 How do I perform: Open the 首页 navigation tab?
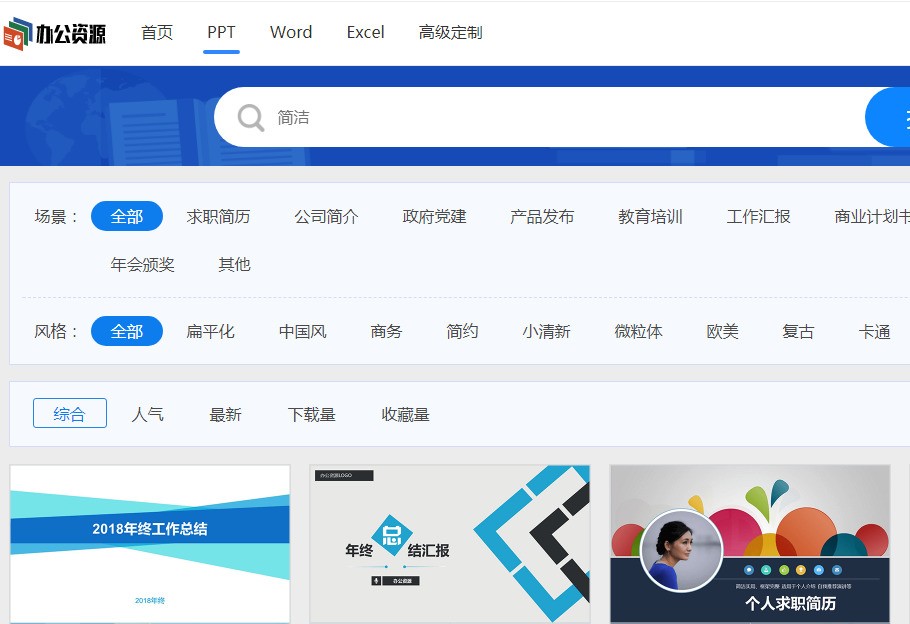157,33
